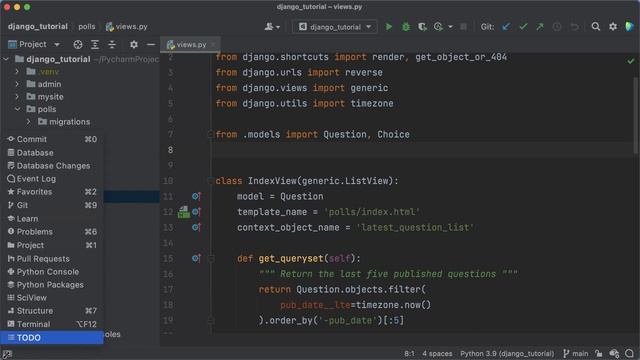Screen dimensions: 640x360
Task: Show Git history clock icon
Action: (x=557, y=27)
